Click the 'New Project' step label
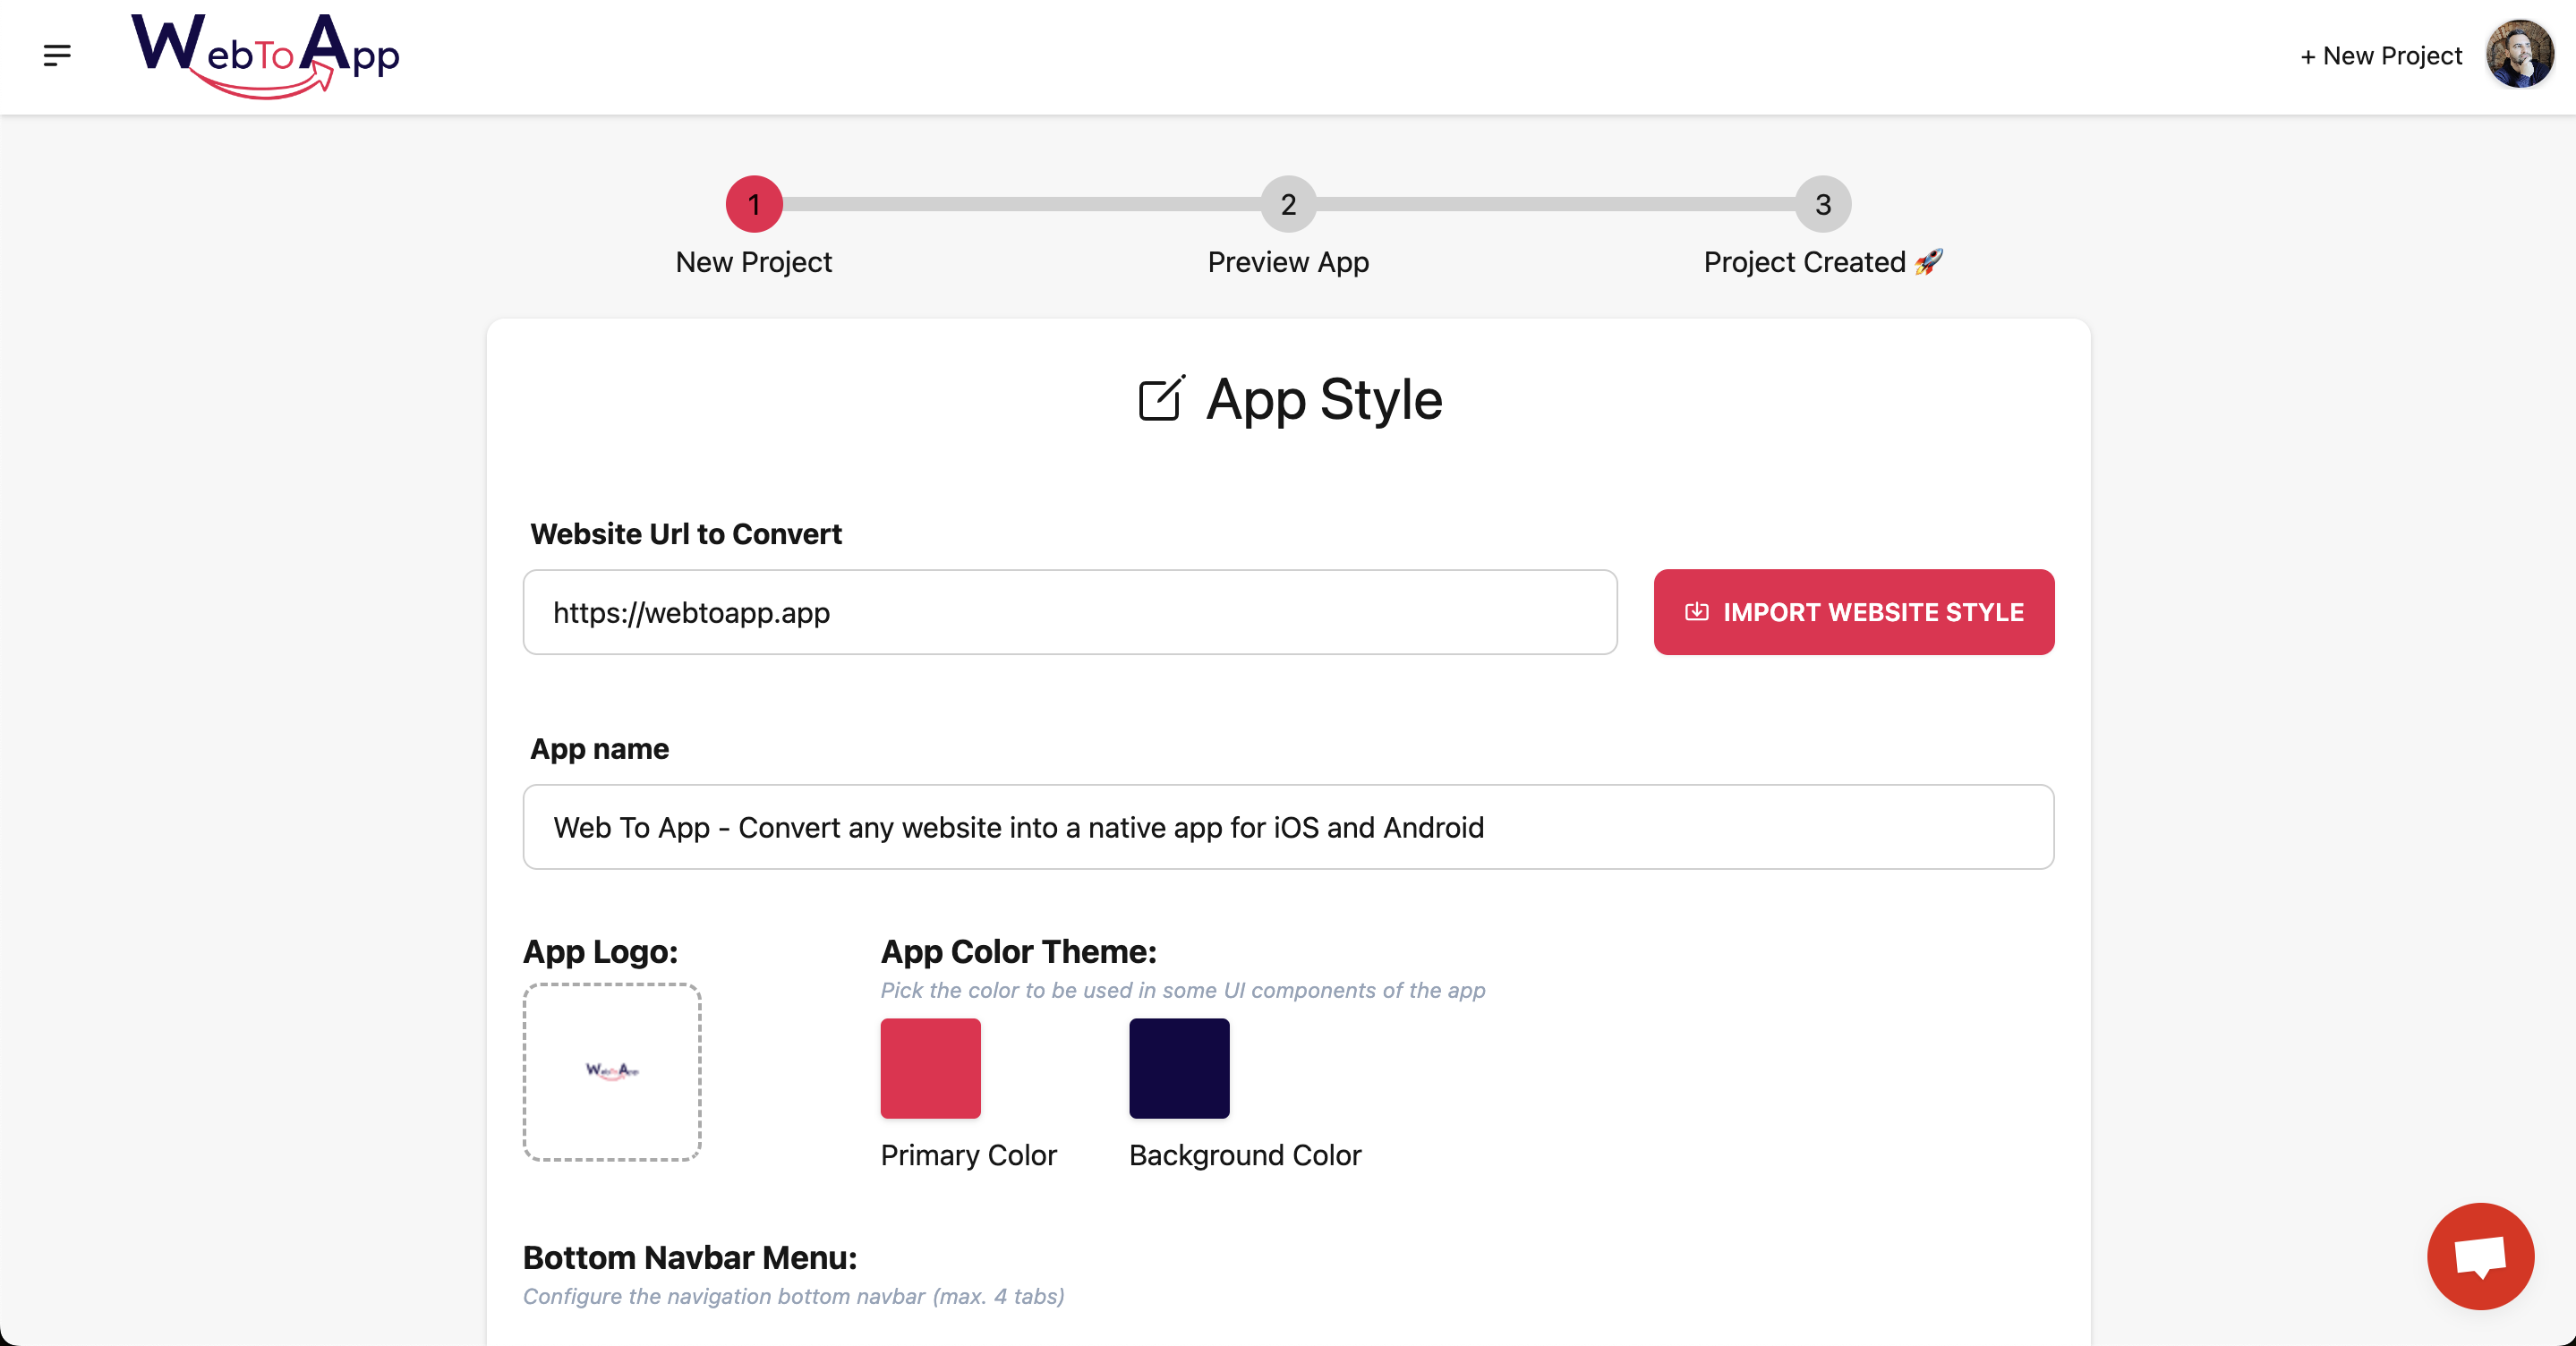 click(x=753, y=262)
